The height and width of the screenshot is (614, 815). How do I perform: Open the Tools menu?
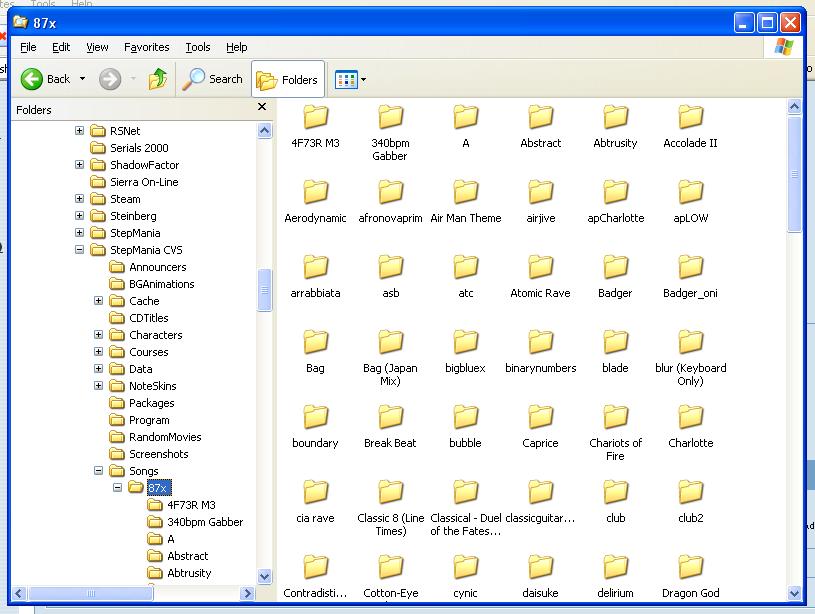coord(198,47)
